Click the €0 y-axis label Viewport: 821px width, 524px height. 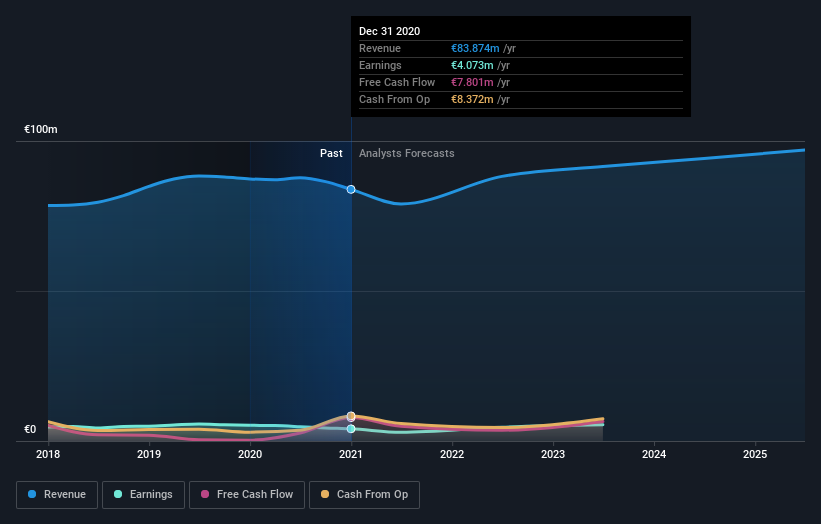click(30, 429)
